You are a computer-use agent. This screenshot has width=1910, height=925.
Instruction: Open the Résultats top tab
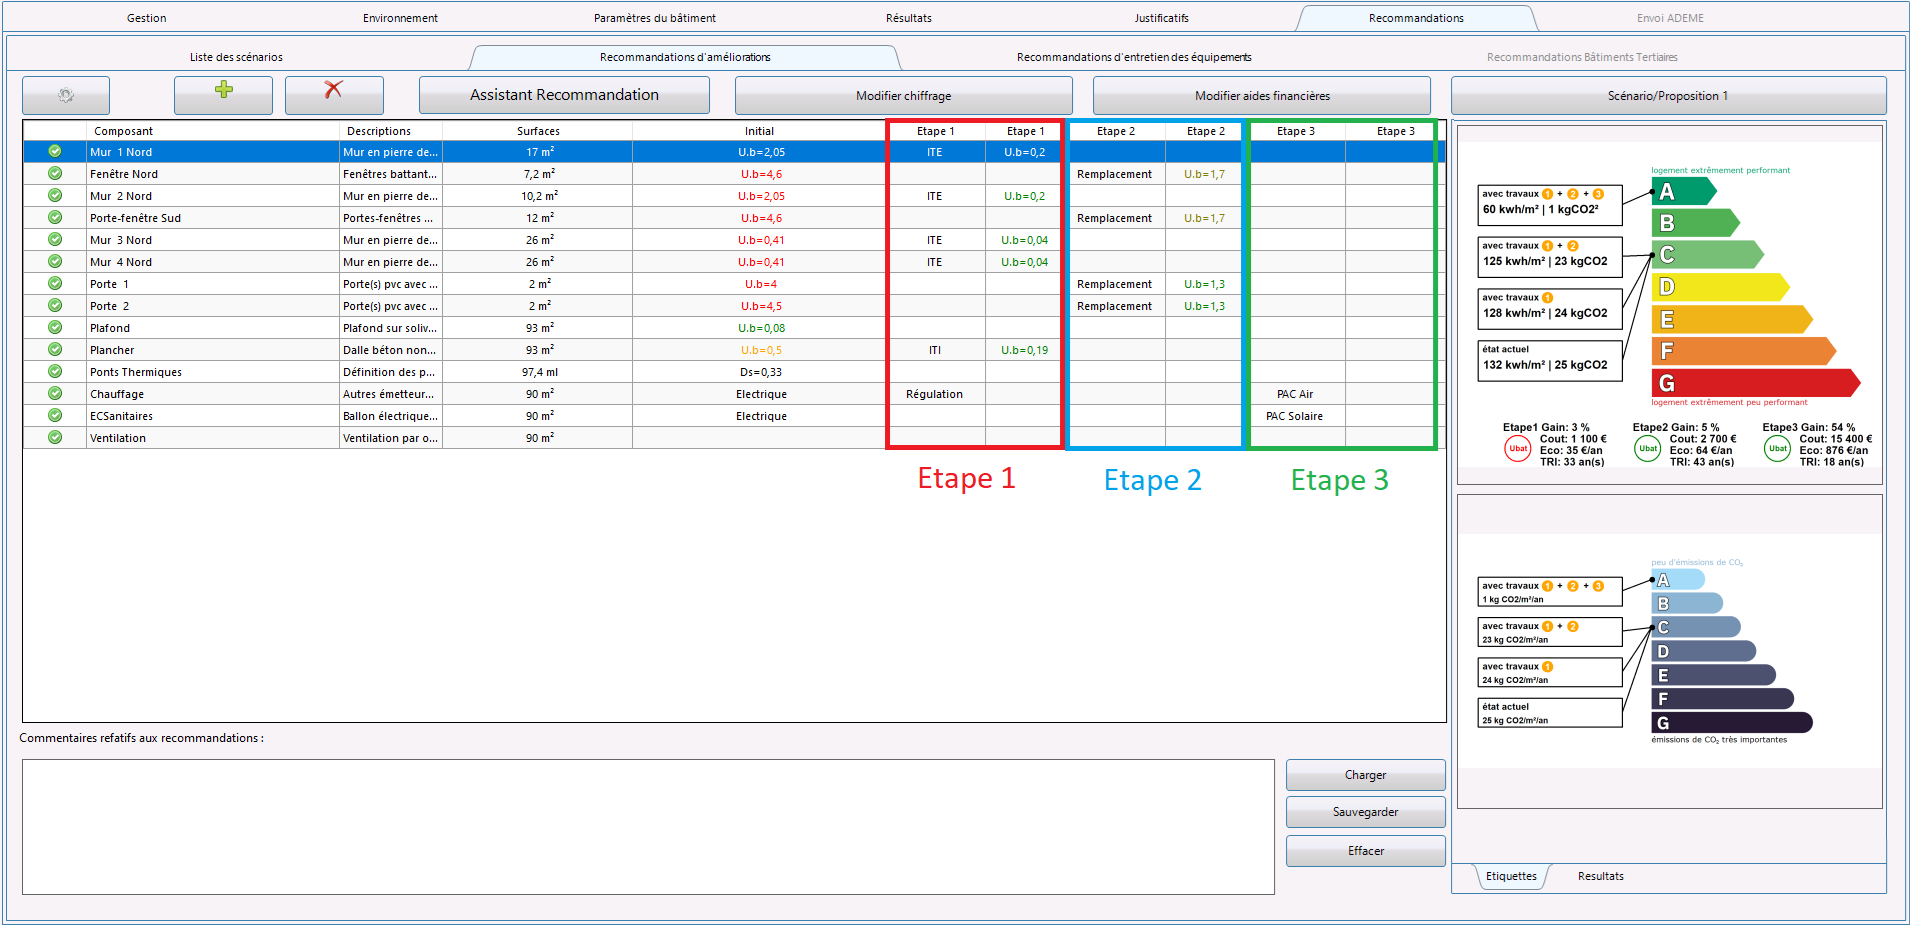pos(909,18)
